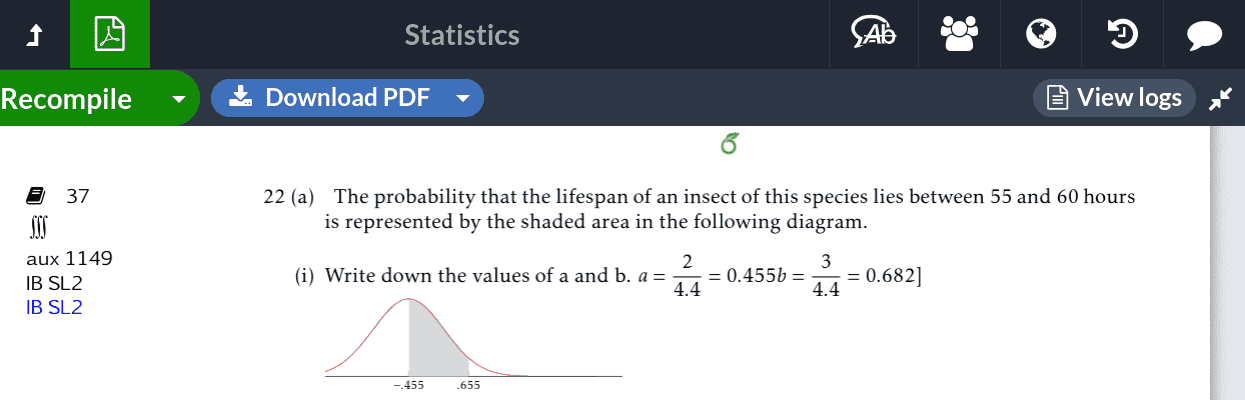Click the up-arrow back to projects icon
The height and width of the screenshot is (400, 1245).
point(35,35)
